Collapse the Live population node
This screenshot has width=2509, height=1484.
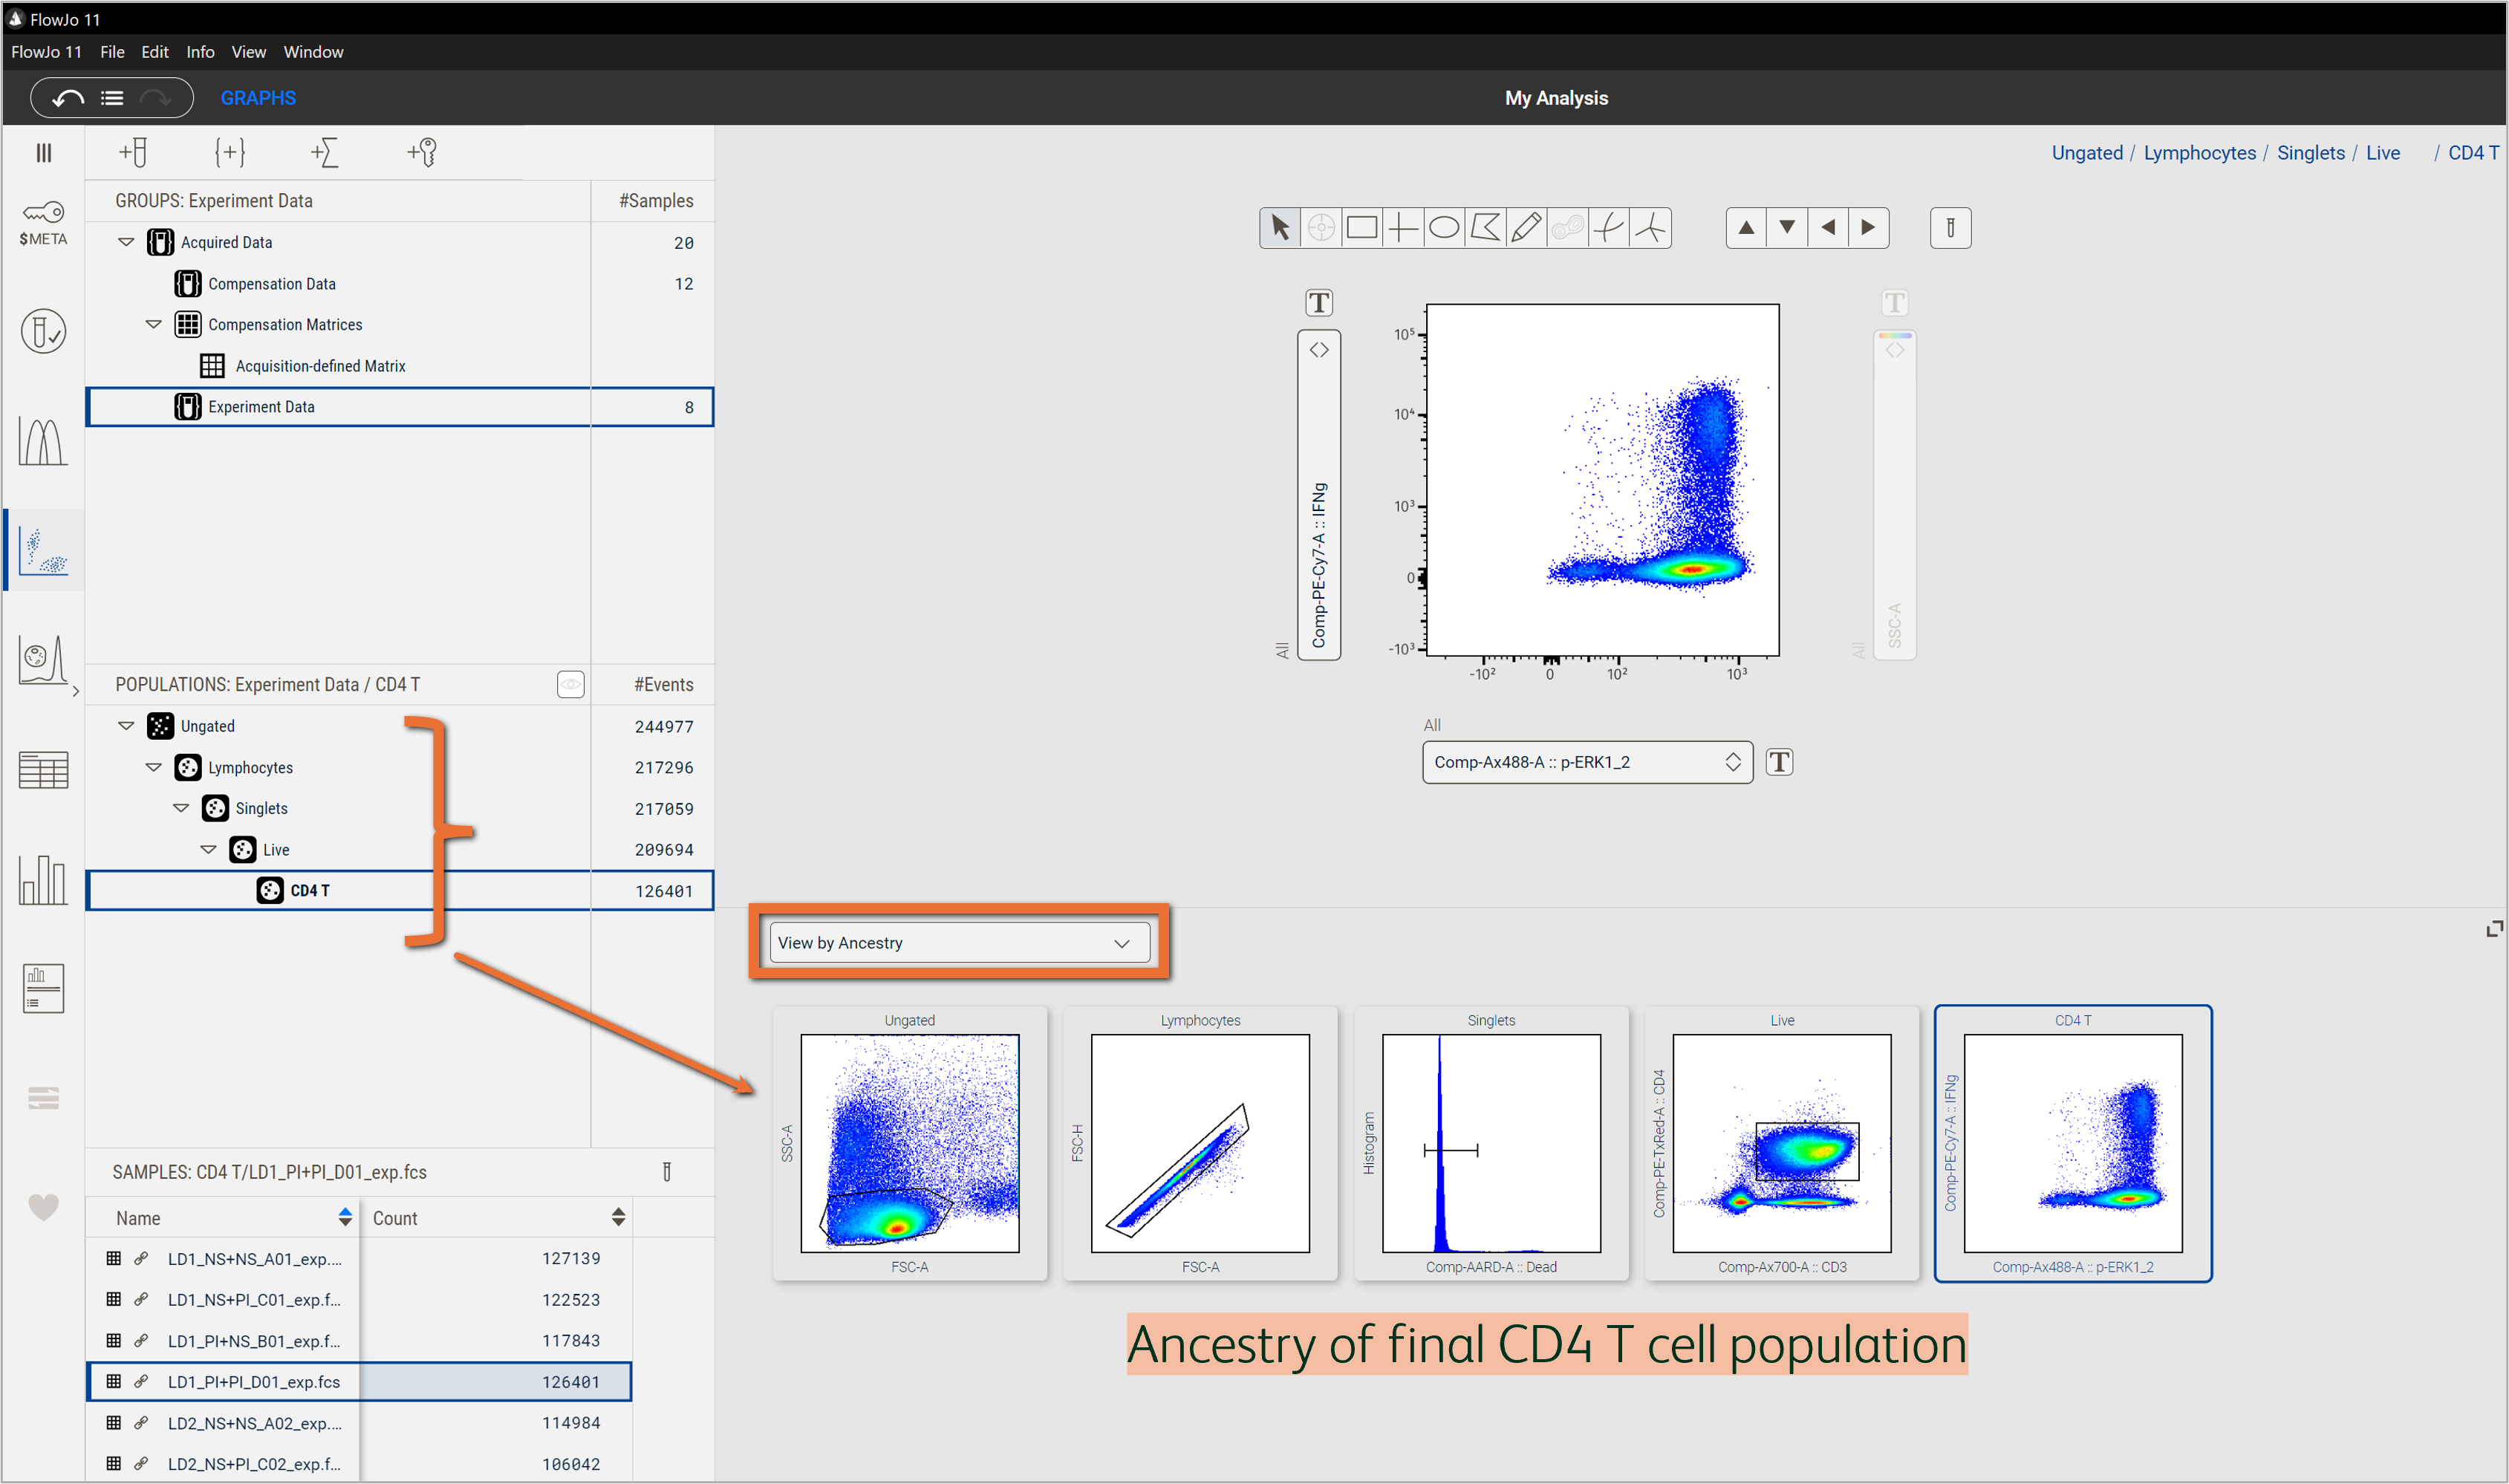(x=208, y=849)
